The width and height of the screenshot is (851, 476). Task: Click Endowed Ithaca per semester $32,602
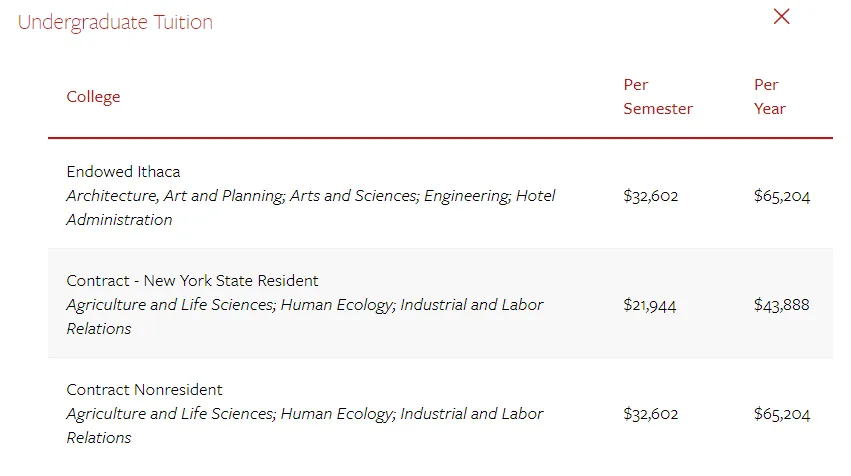pos(650,196)
